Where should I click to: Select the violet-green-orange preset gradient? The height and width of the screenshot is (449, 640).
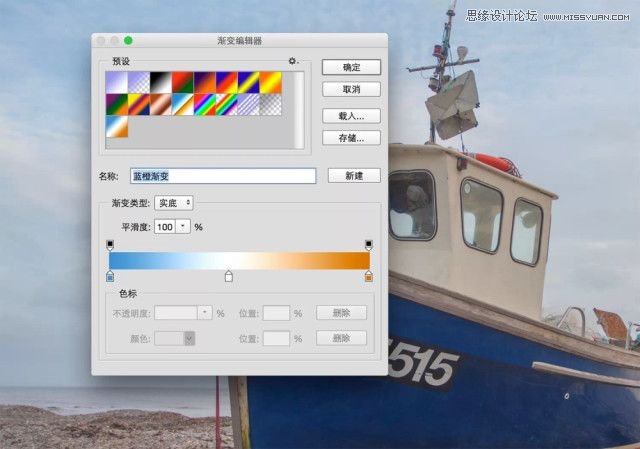(x=116, y=104)
